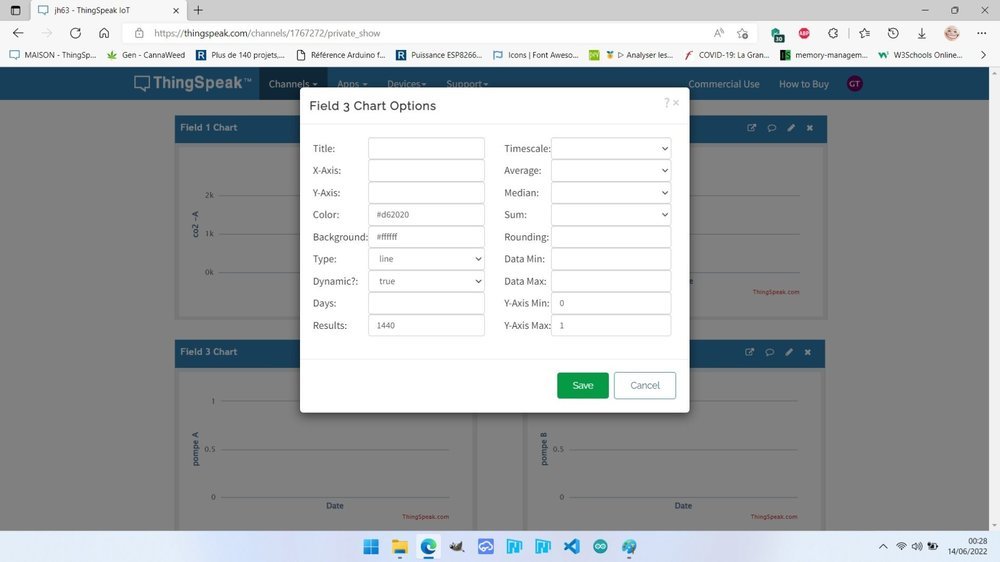The width and height of the screenshot is (1000, 562).
Task: Open Field 1 Chart in new window icon
Action: tap(751, 128)
